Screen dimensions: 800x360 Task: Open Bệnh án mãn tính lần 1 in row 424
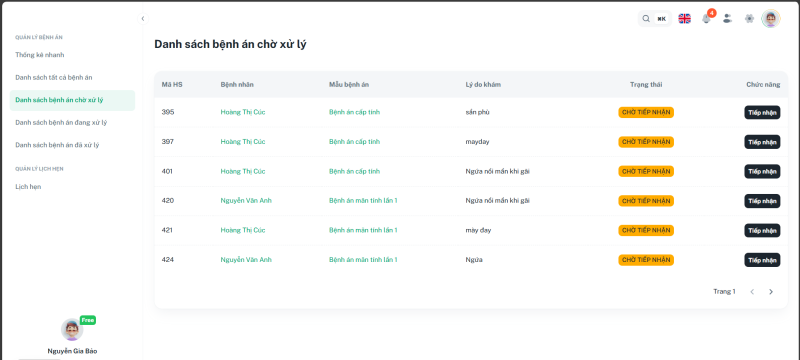[363, 260]
